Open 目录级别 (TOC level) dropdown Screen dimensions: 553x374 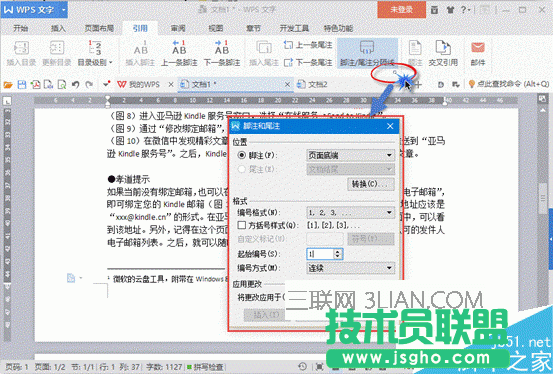tap(95, 53)
